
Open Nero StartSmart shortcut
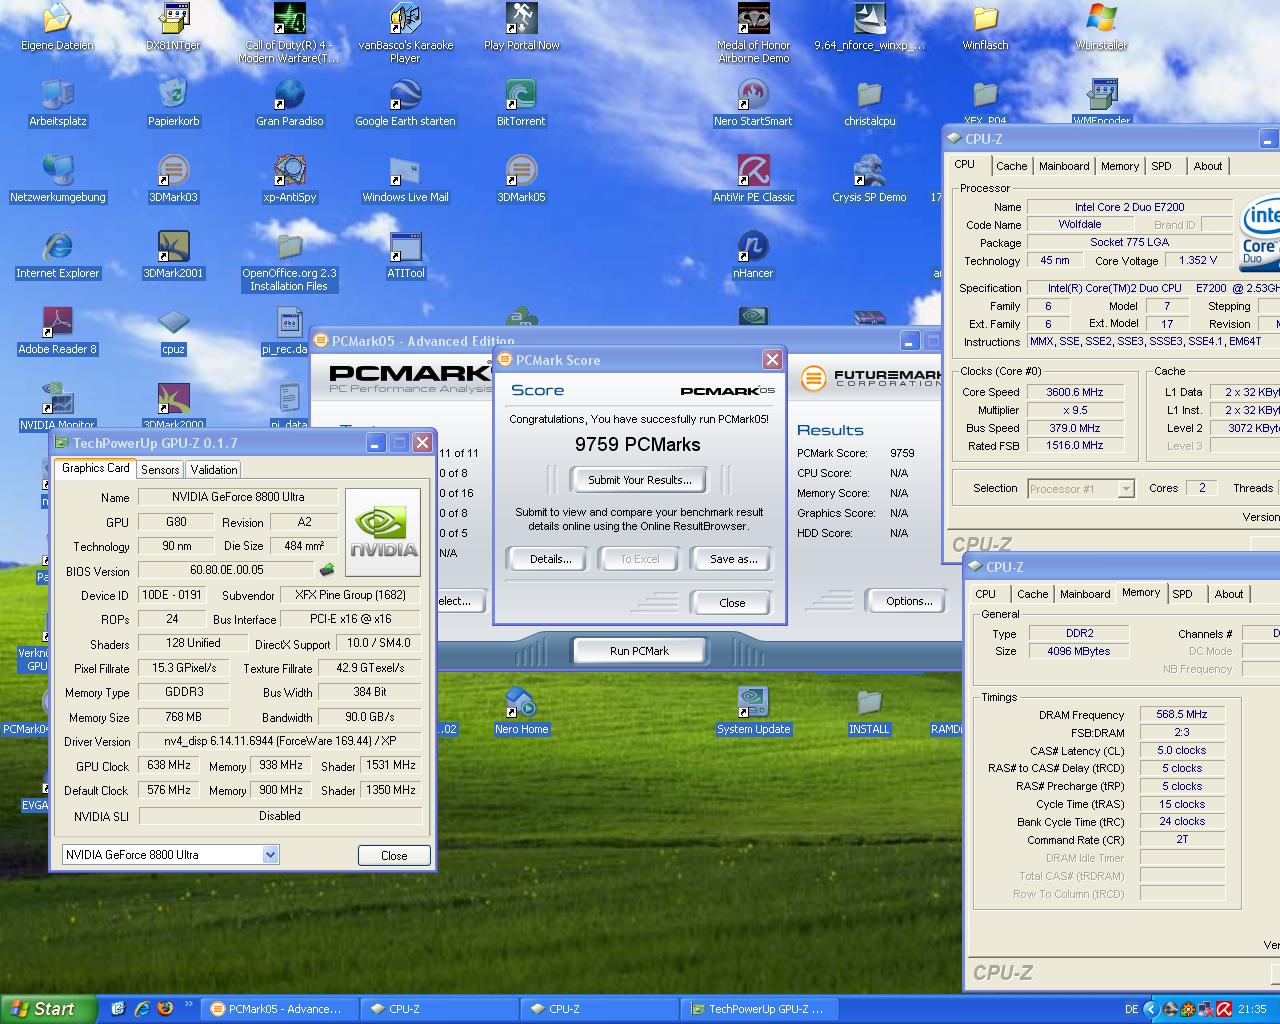pos(753,103)
